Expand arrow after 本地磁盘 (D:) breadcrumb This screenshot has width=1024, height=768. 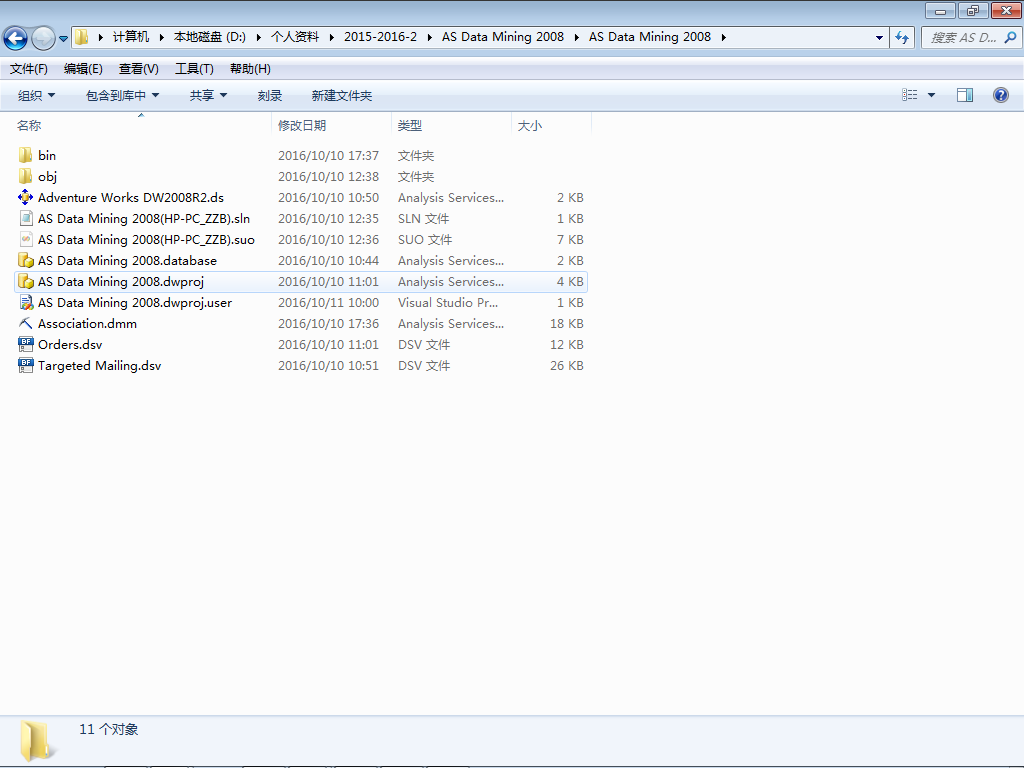pos(259,37)
